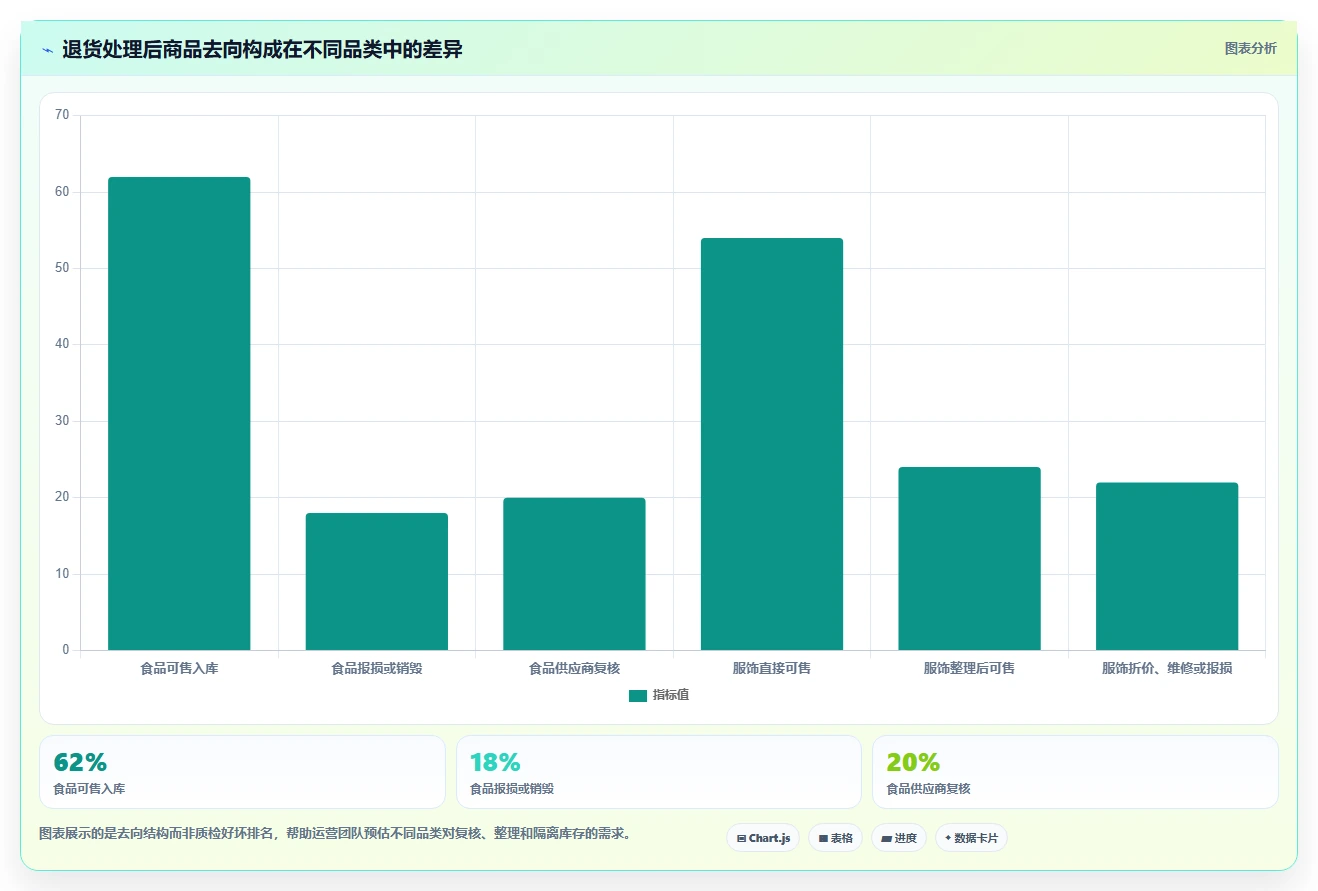The width and height of the screenshot is (1318, 891).
Task: Click the y-axis value 60
Action: click(x=62, y=192)
